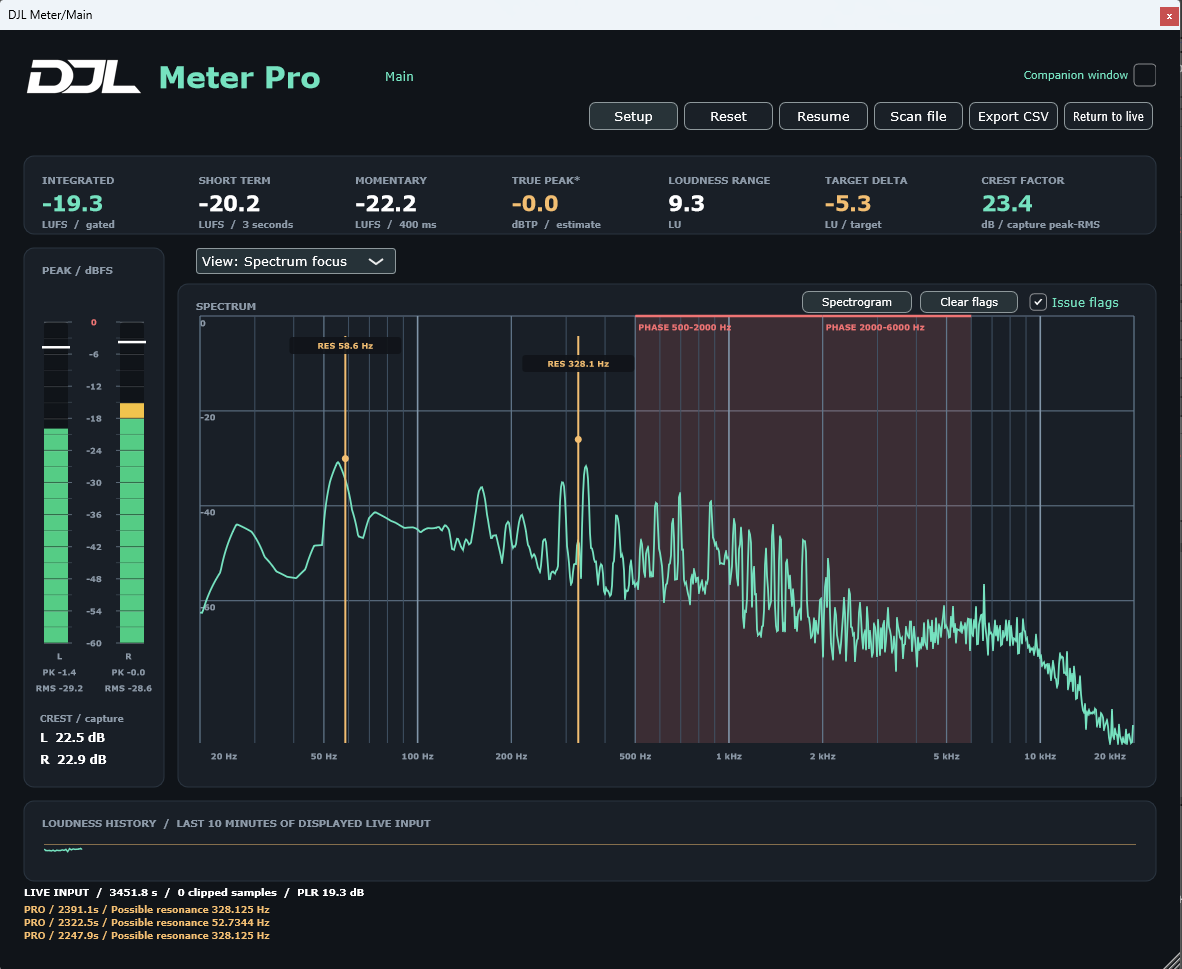Viewport: 1182px width, 969px height.
Task: Open the View: Spectrum focus dropdown
Action: point(296,262)
